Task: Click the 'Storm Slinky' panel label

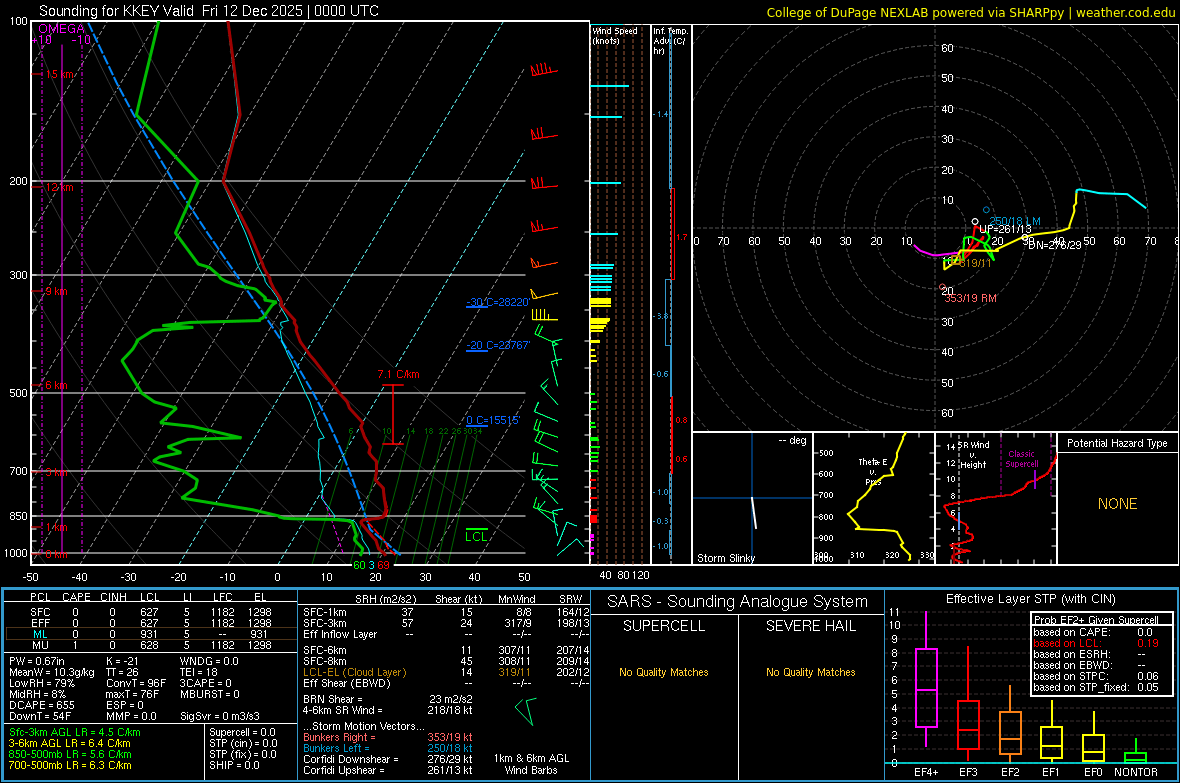Action: click(725, 558)
